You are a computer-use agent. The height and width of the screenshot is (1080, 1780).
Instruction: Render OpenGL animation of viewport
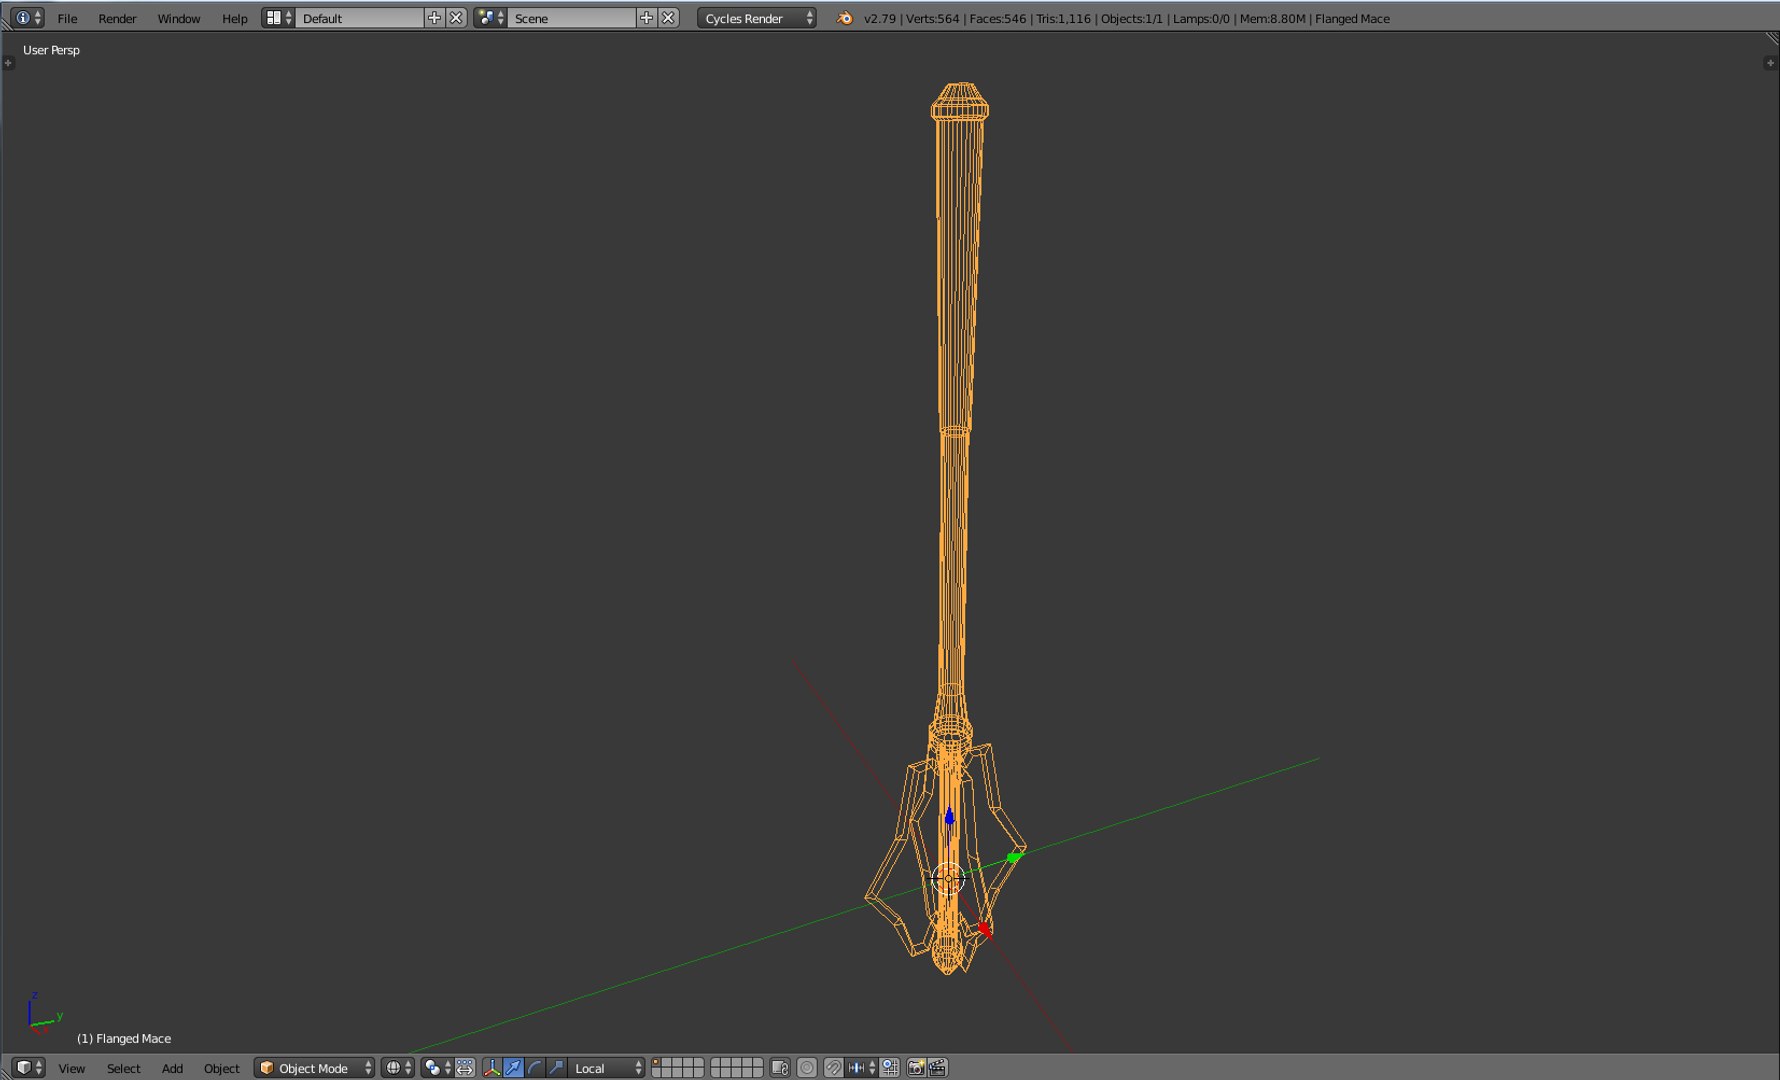938,1068
